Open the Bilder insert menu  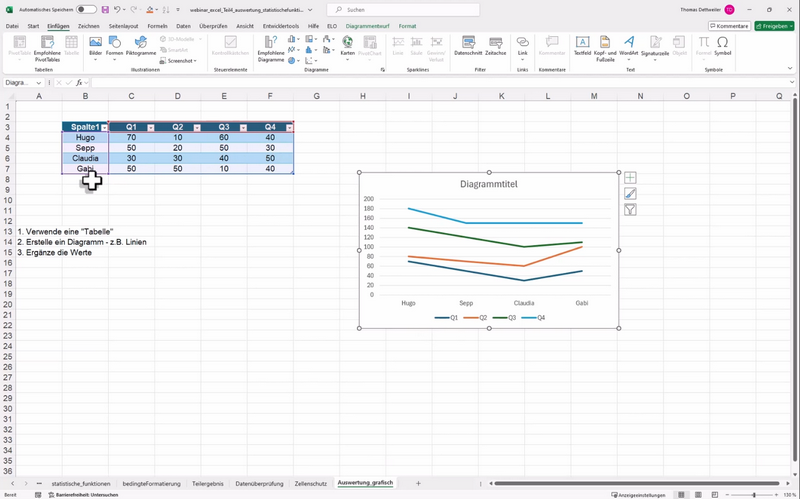(x=95, y=45)
